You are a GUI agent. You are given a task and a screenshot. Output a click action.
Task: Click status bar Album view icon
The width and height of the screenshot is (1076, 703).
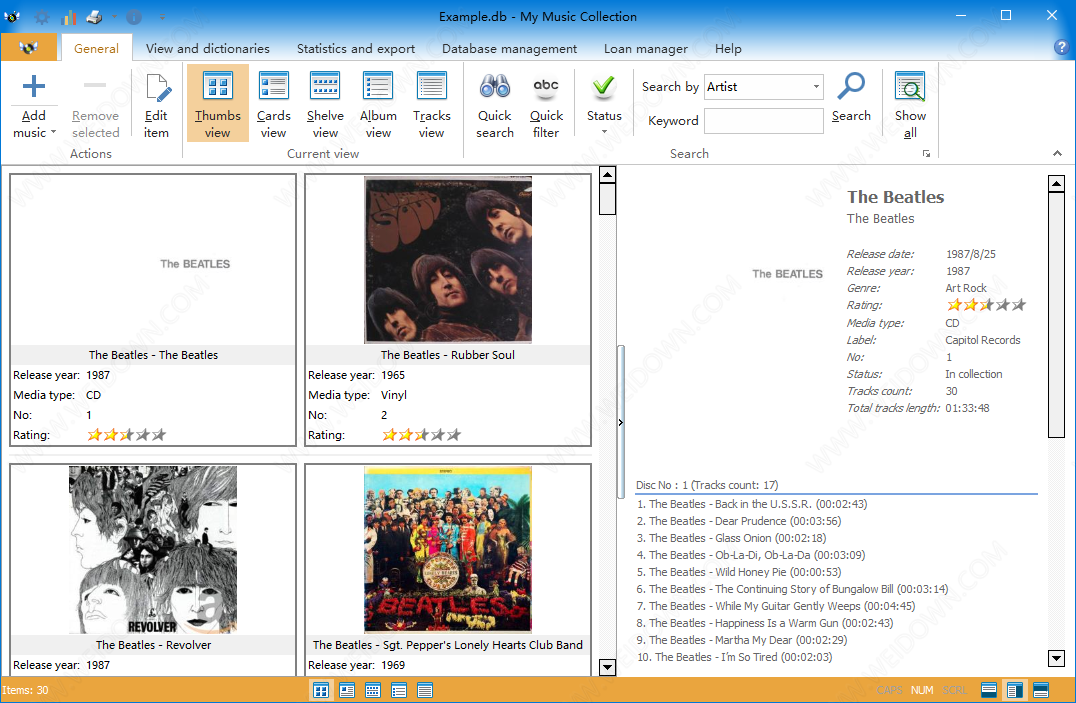click(399, 690)
